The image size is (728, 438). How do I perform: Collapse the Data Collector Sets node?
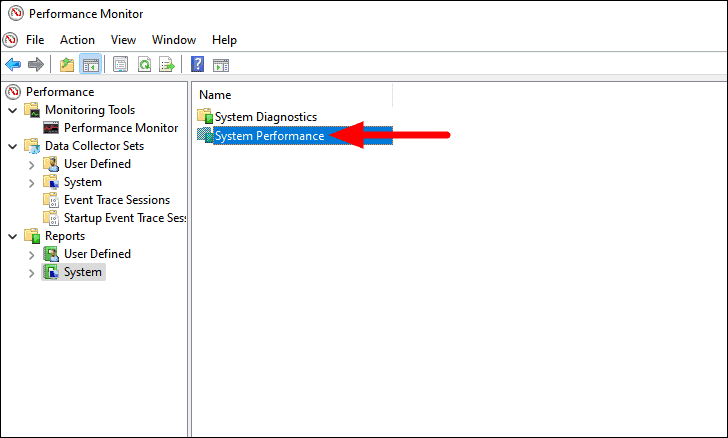coord(13,146)
